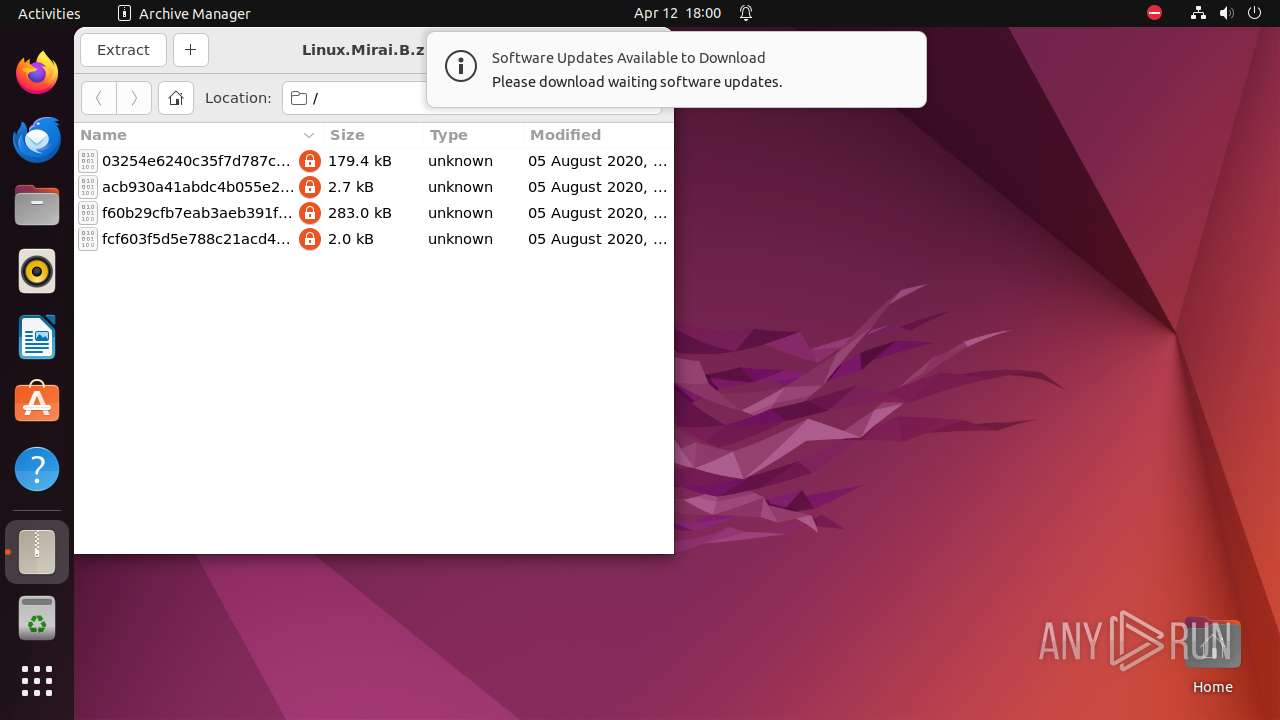Open Software Updates notification

tap(676, 70)
